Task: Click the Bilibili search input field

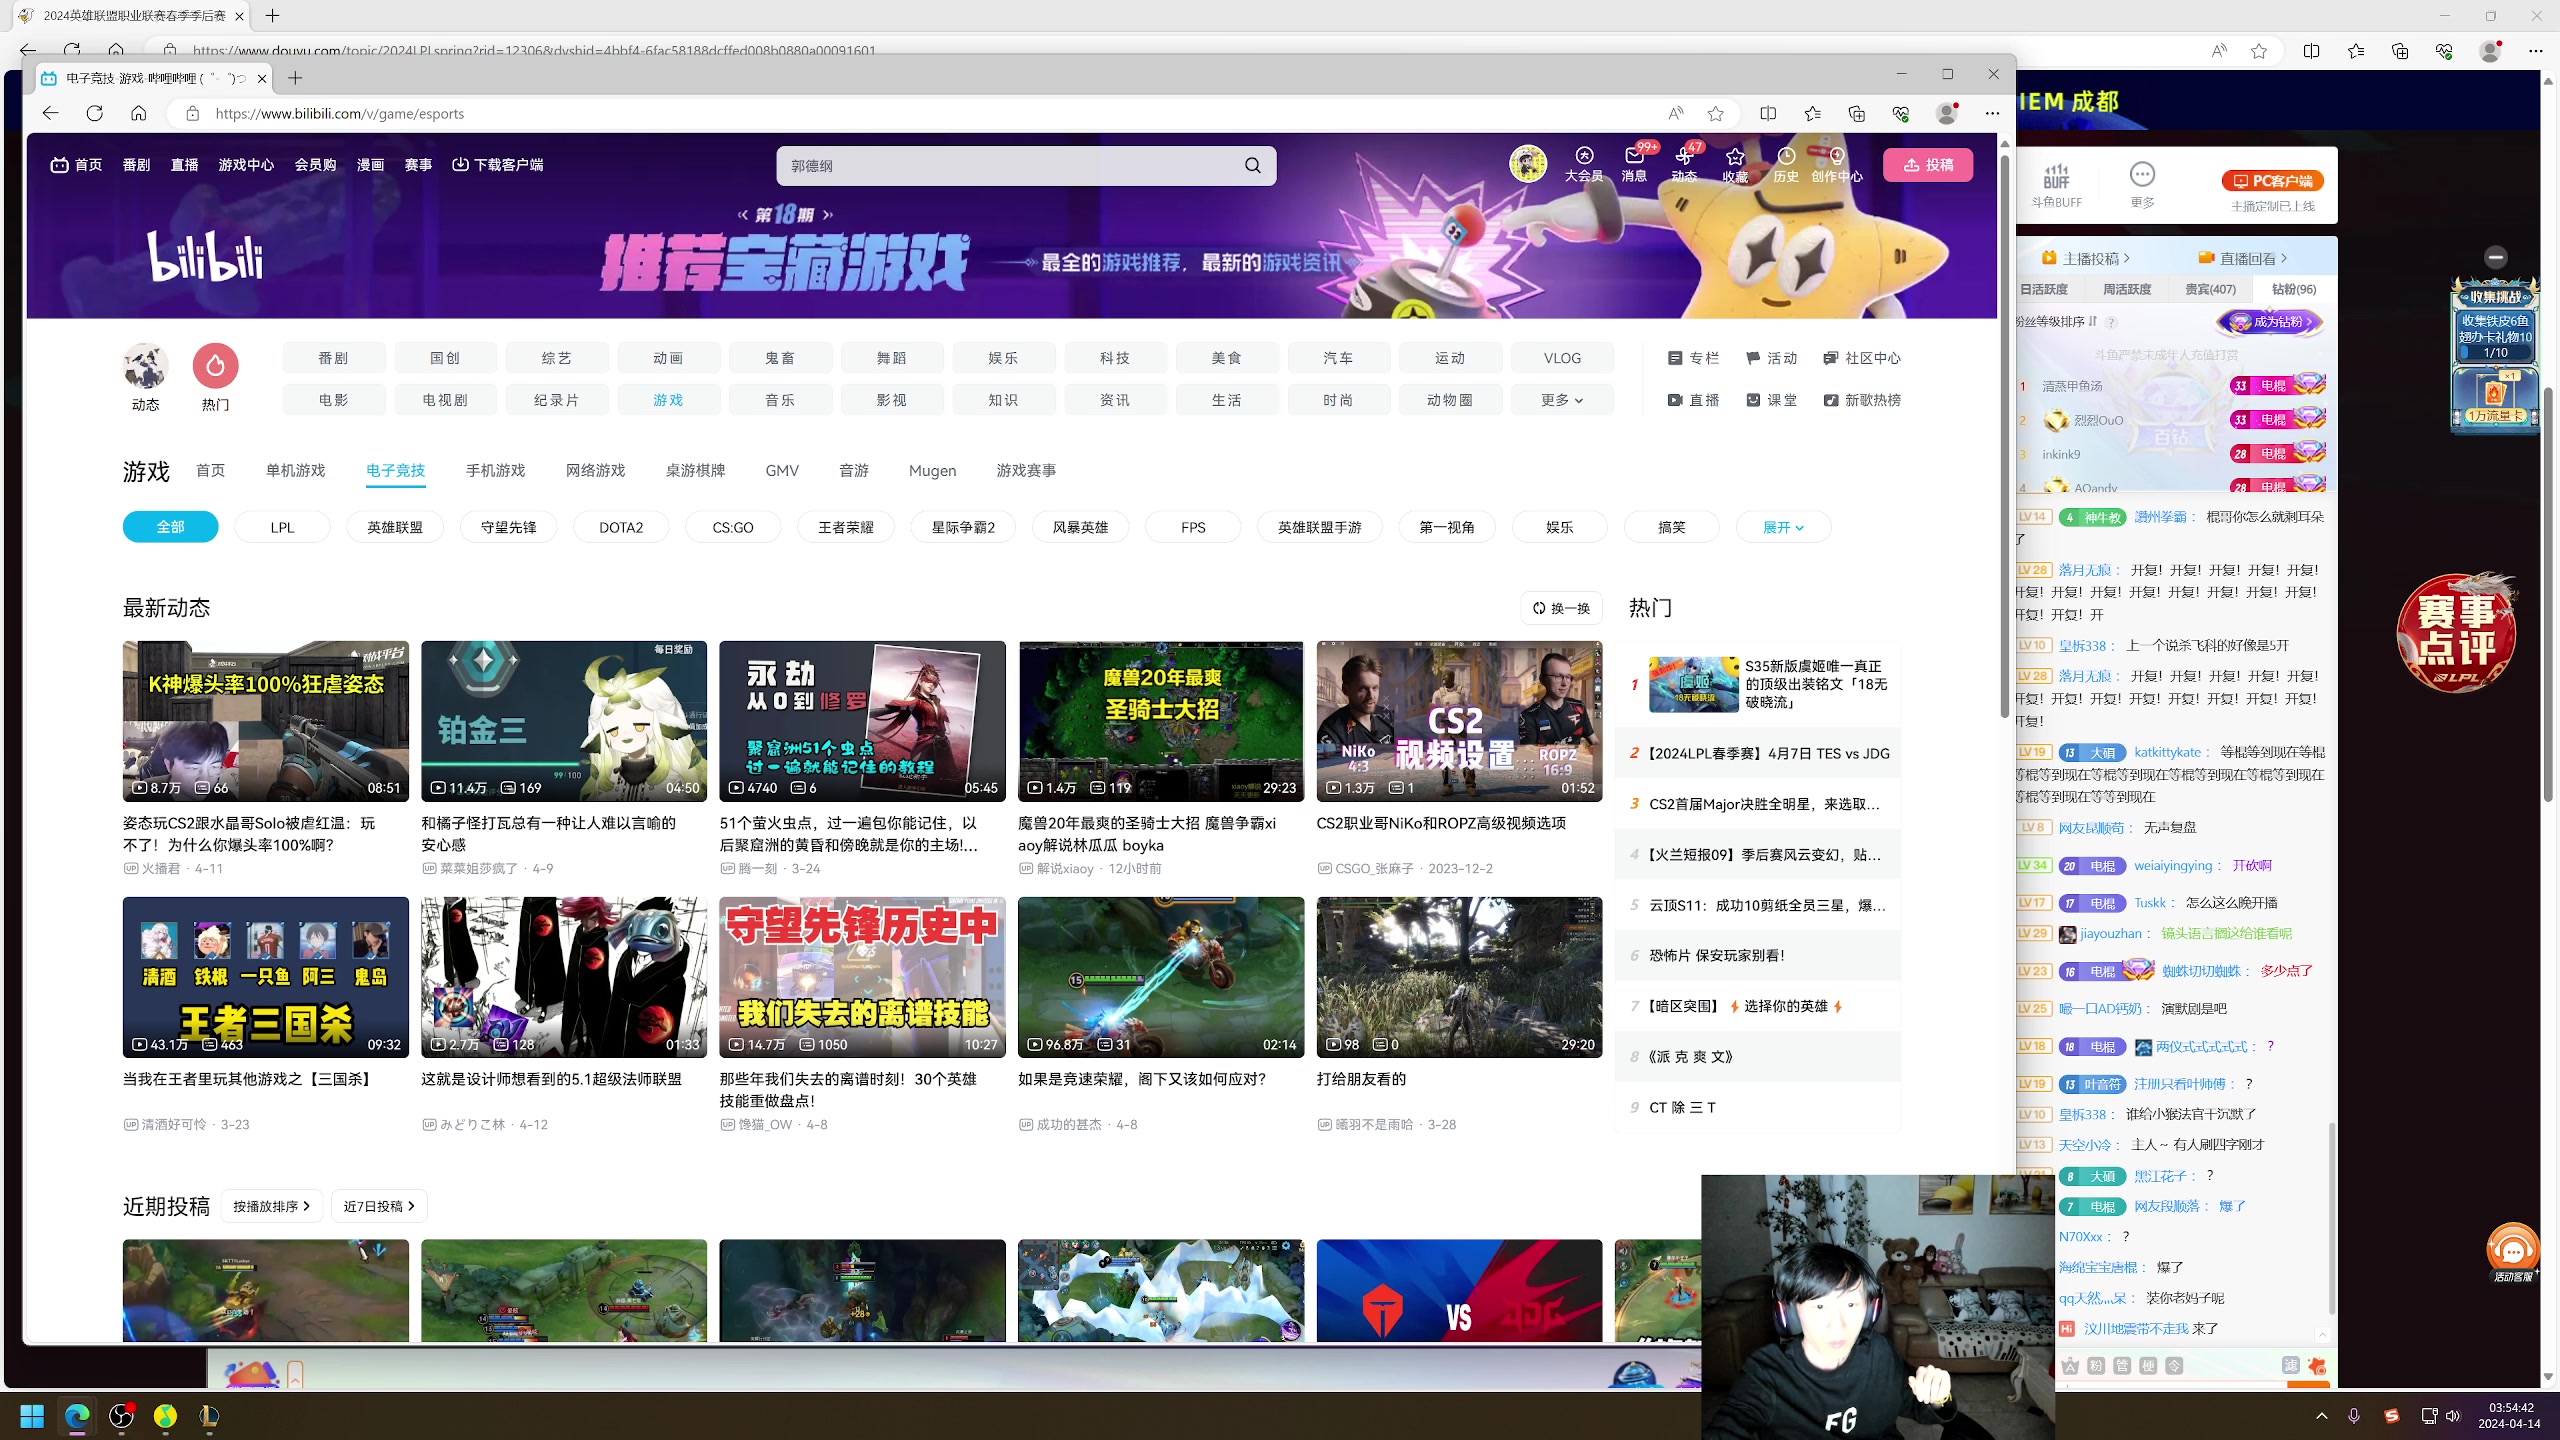Action: [x=1008, y=166]
